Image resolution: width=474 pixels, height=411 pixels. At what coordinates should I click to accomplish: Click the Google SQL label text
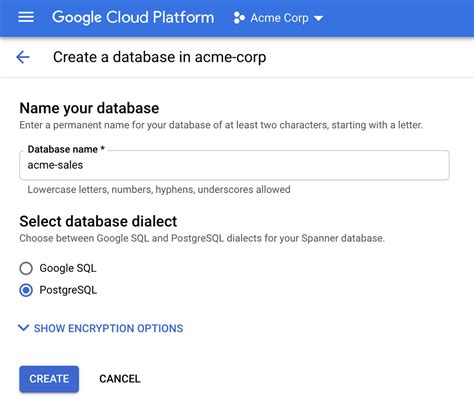(x=68, y=268)
